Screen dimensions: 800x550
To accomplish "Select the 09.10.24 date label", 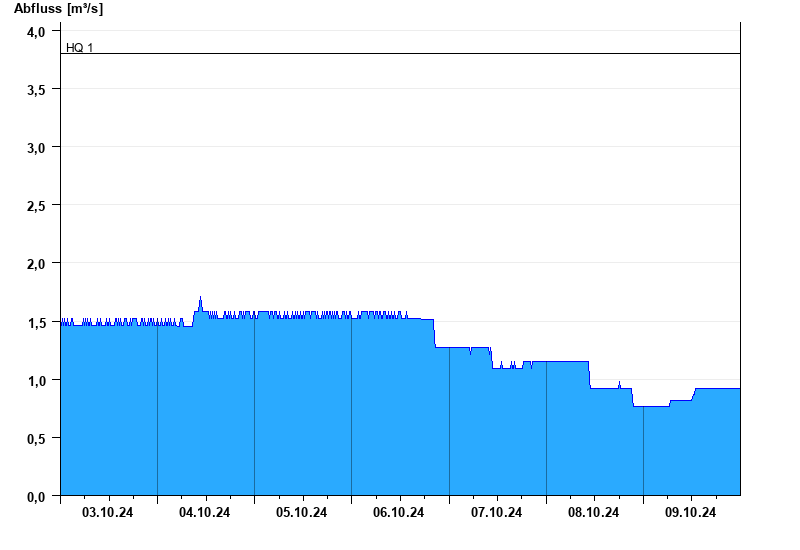I will pyautogui.click(x=691, y=513).
